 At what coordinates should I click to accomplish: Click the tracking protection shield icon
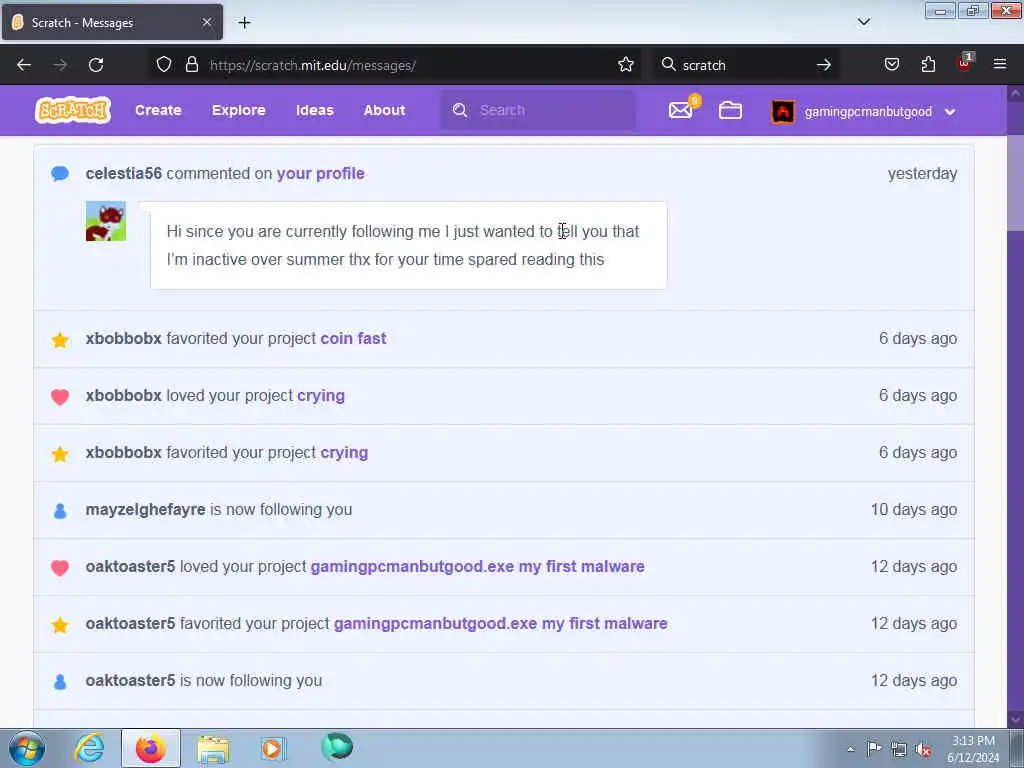tap(164, 65)
